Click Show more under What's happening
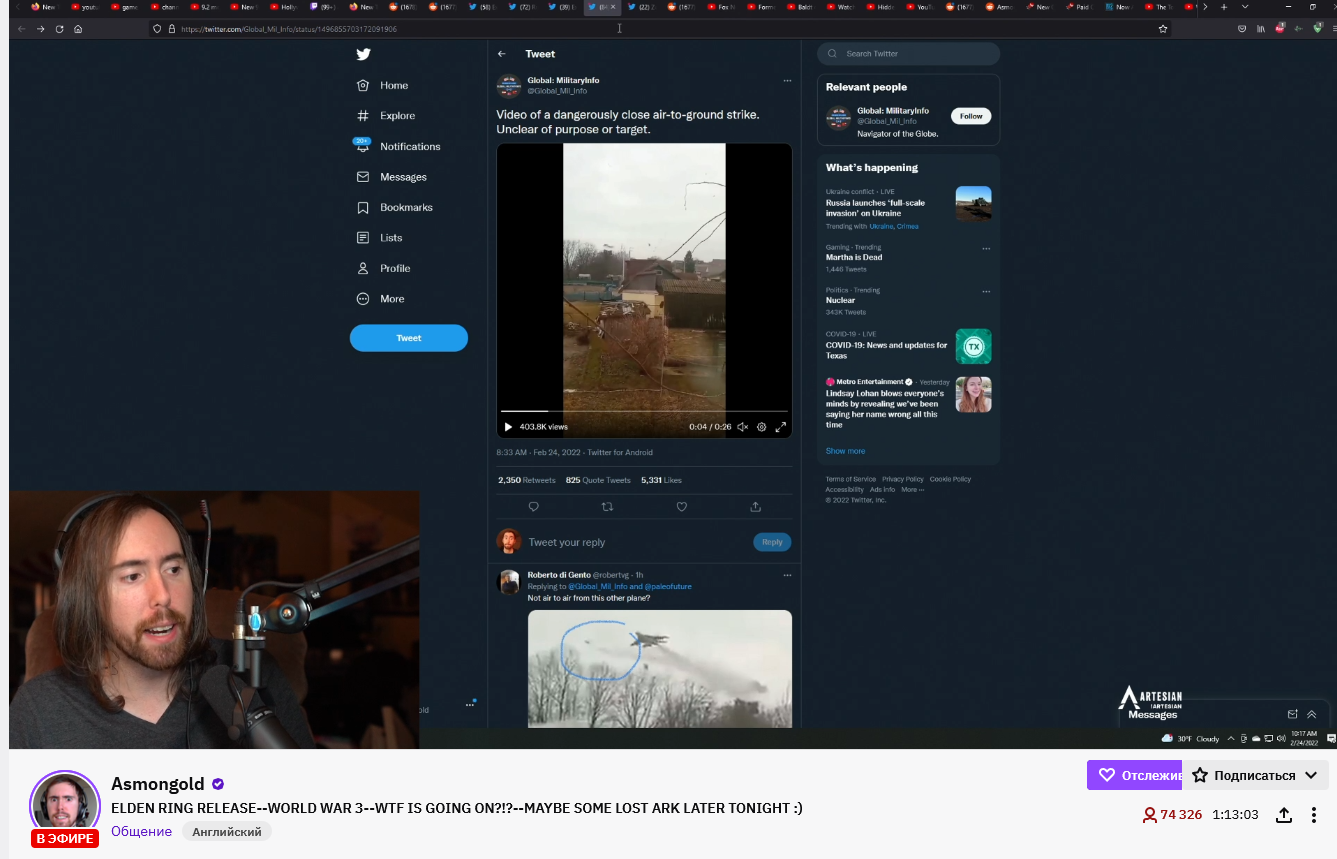Screen dimensions: 1337x859 [845, 451]
